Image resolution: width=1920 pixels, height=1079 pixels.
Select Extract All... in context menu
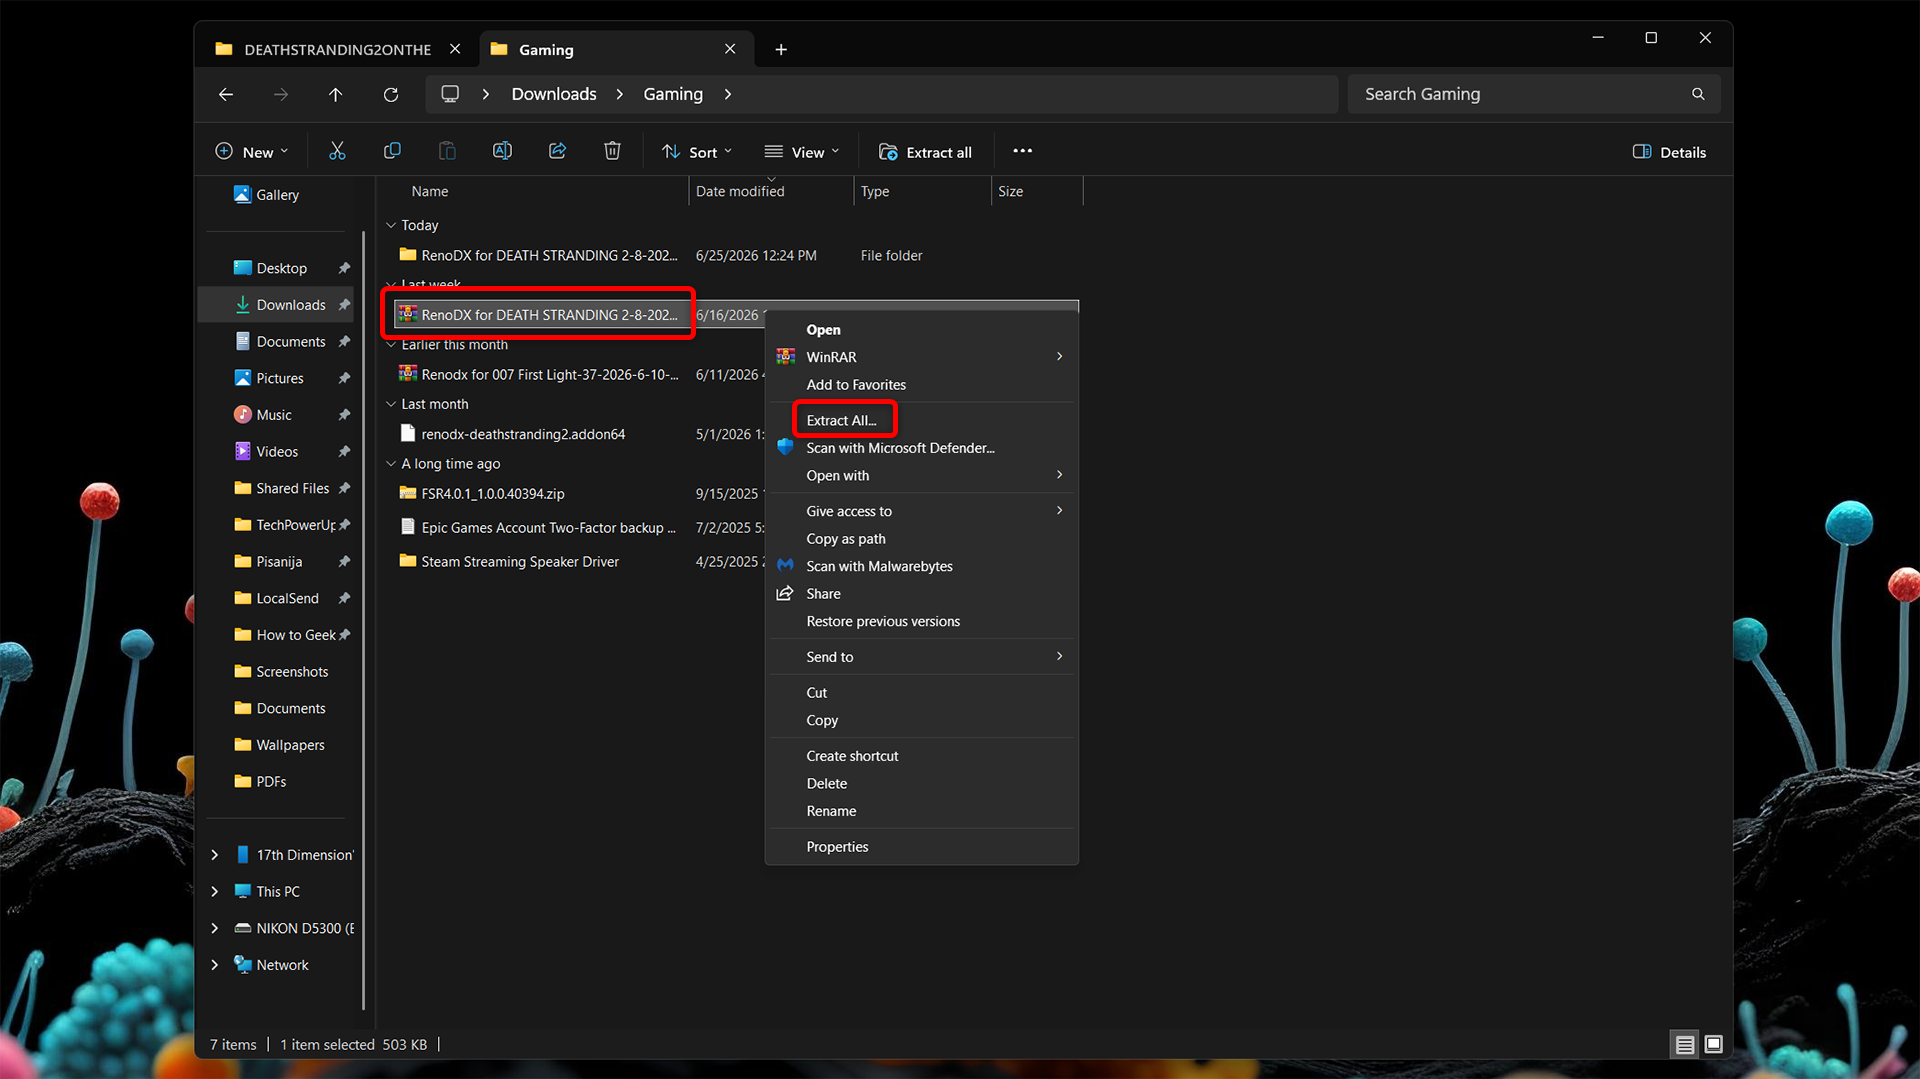(841, 420)
